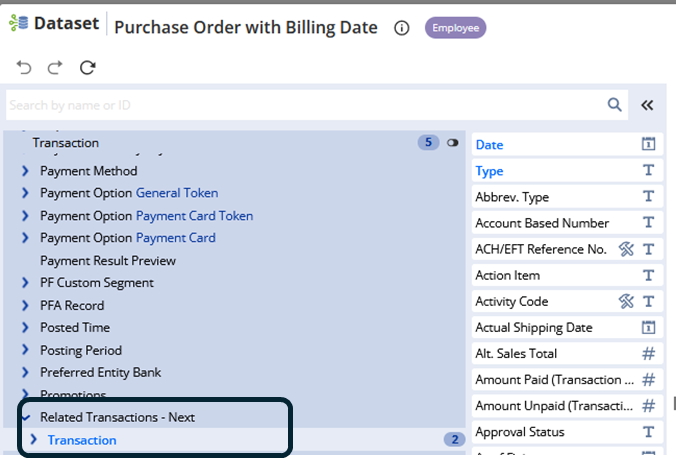Image resolution: width=676 pixels, height=458 pixels.
Task: Click the Transaction header row label
Action: coord(66,143)
